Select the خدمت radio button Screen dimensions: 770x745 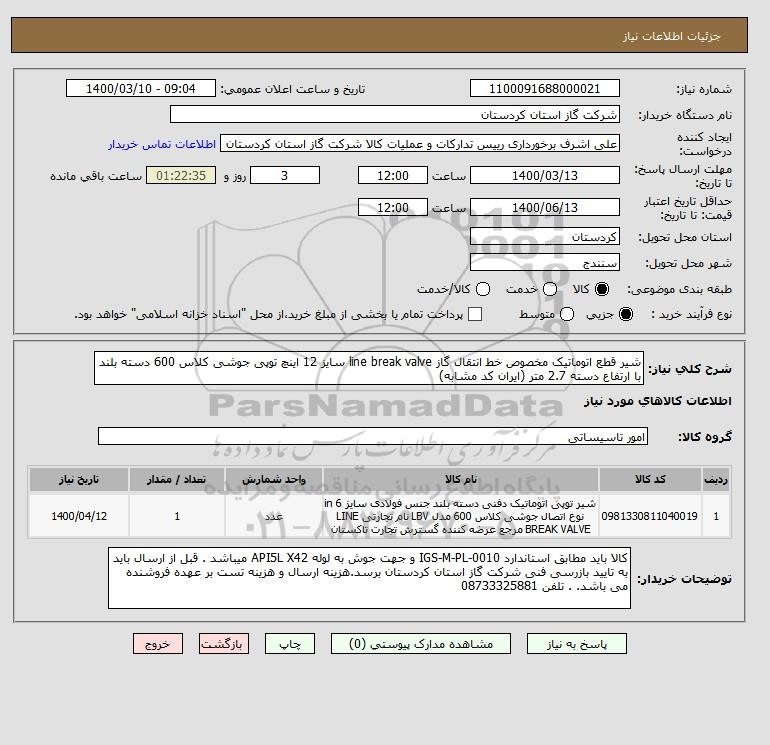[x=550, y=289]
